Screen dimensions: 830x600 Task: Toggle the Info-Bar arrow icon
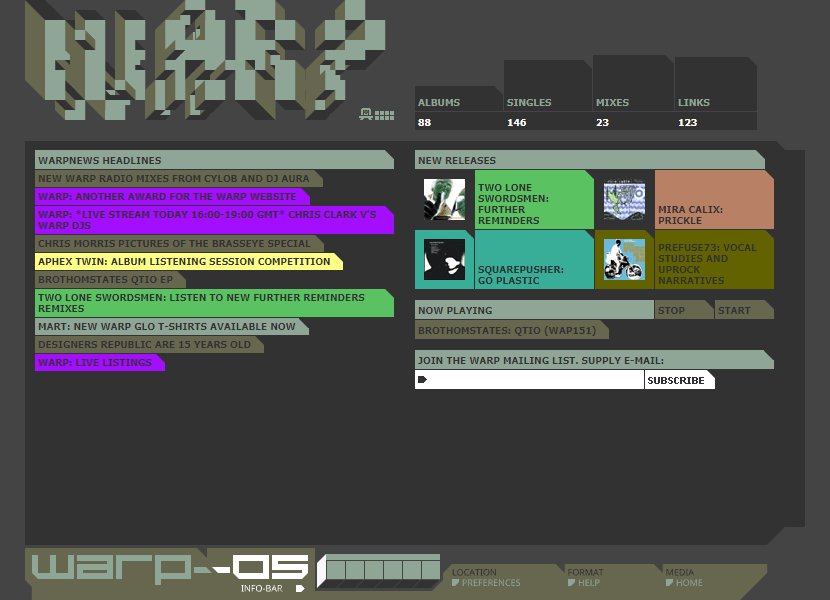300,588
